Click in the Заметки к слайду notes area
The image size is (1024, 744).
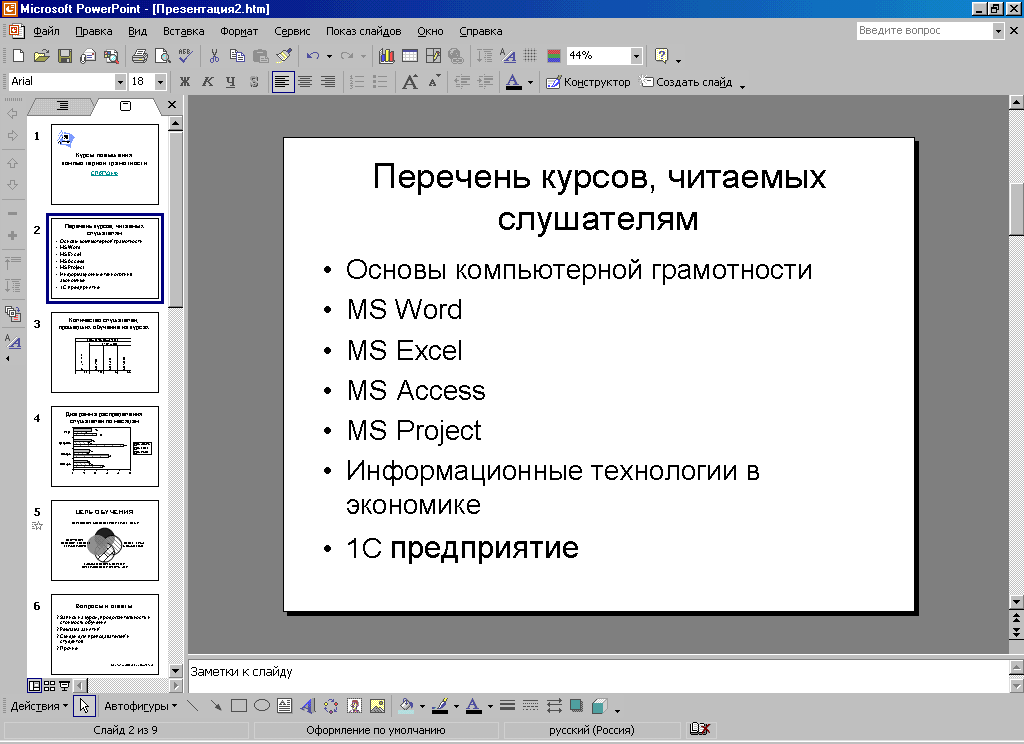[598, 675]
